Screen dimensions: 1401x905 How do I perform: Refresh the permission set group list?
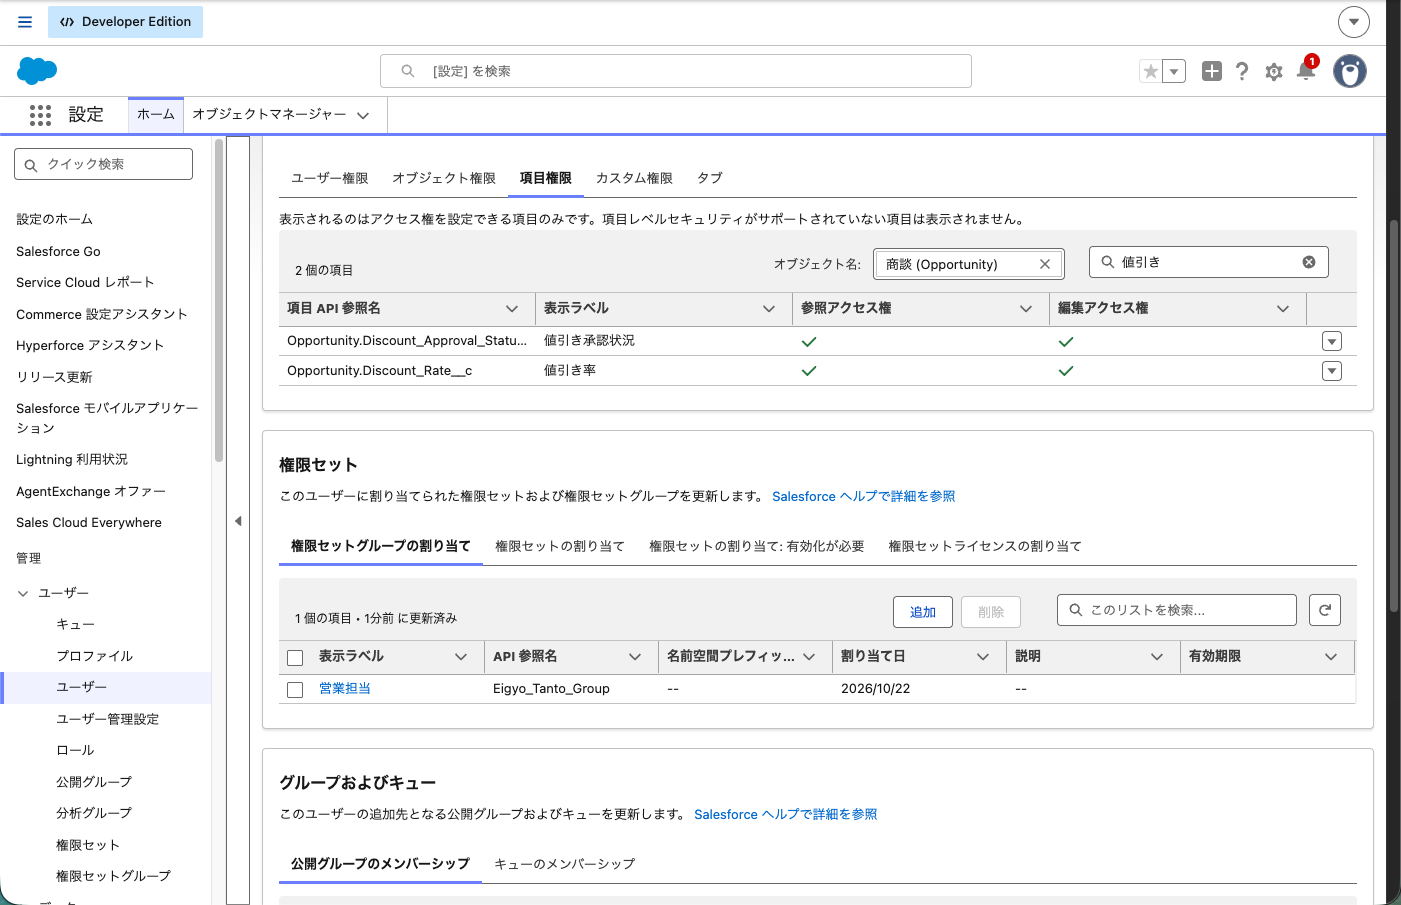click(1325, 610)
